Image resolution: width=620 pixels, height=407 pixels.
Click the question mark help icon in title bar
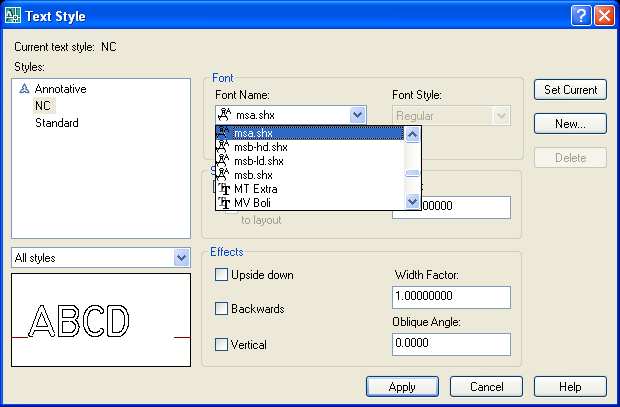580,16
